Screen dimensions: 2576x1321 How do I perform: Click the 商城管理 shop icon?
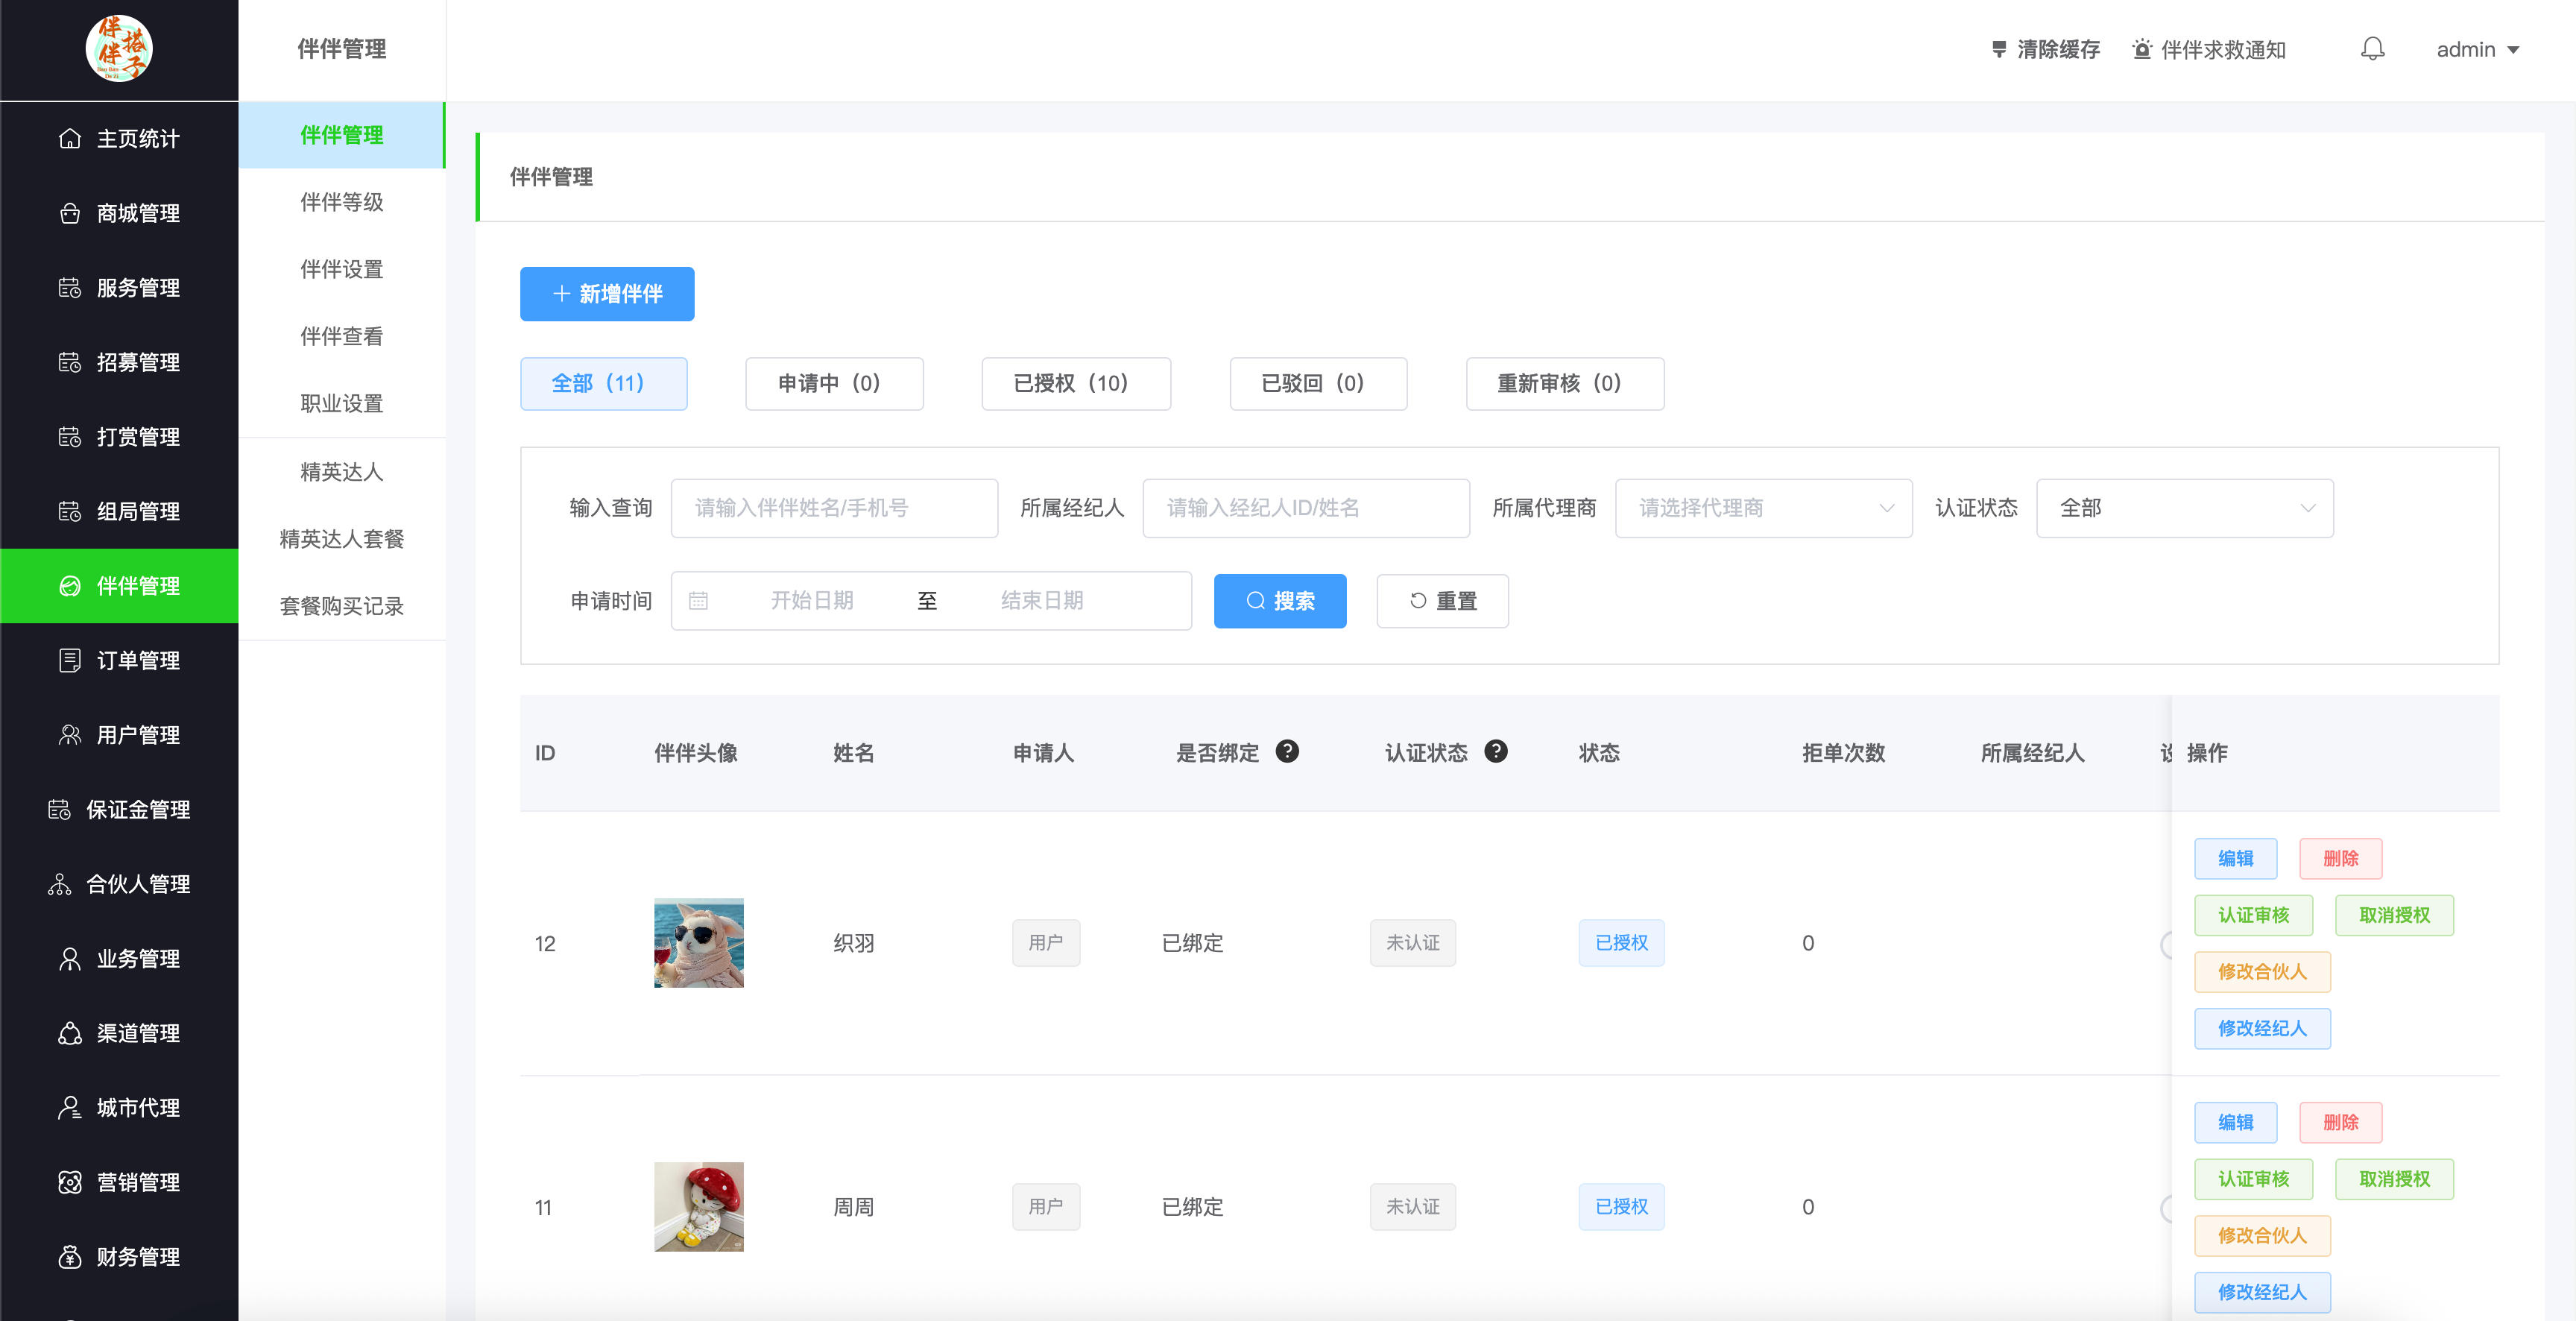click(69, 213)
